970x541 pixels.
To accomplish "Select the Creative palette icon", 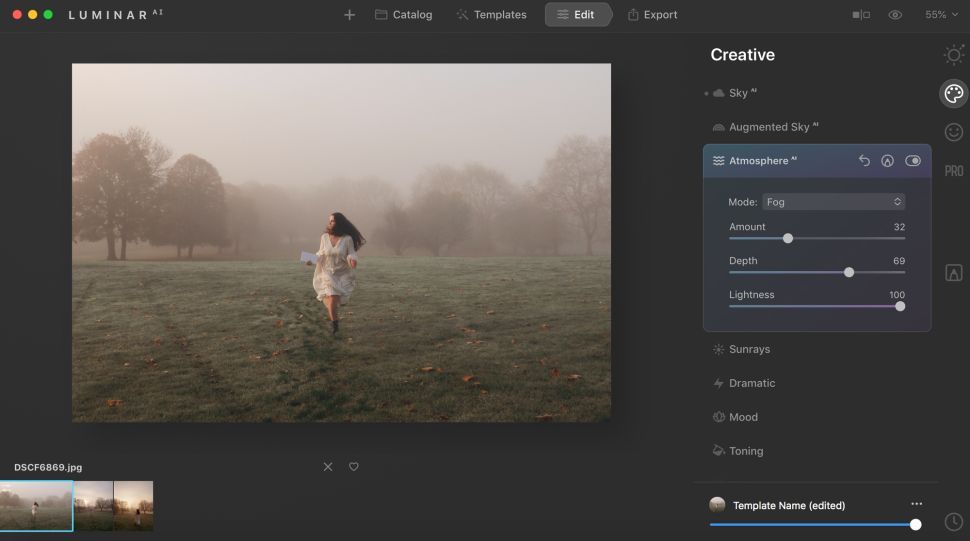I will 953,93.
